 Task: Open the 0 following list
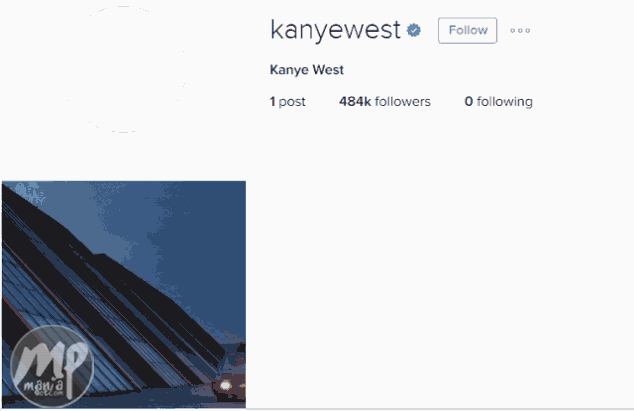click(498, 102)
